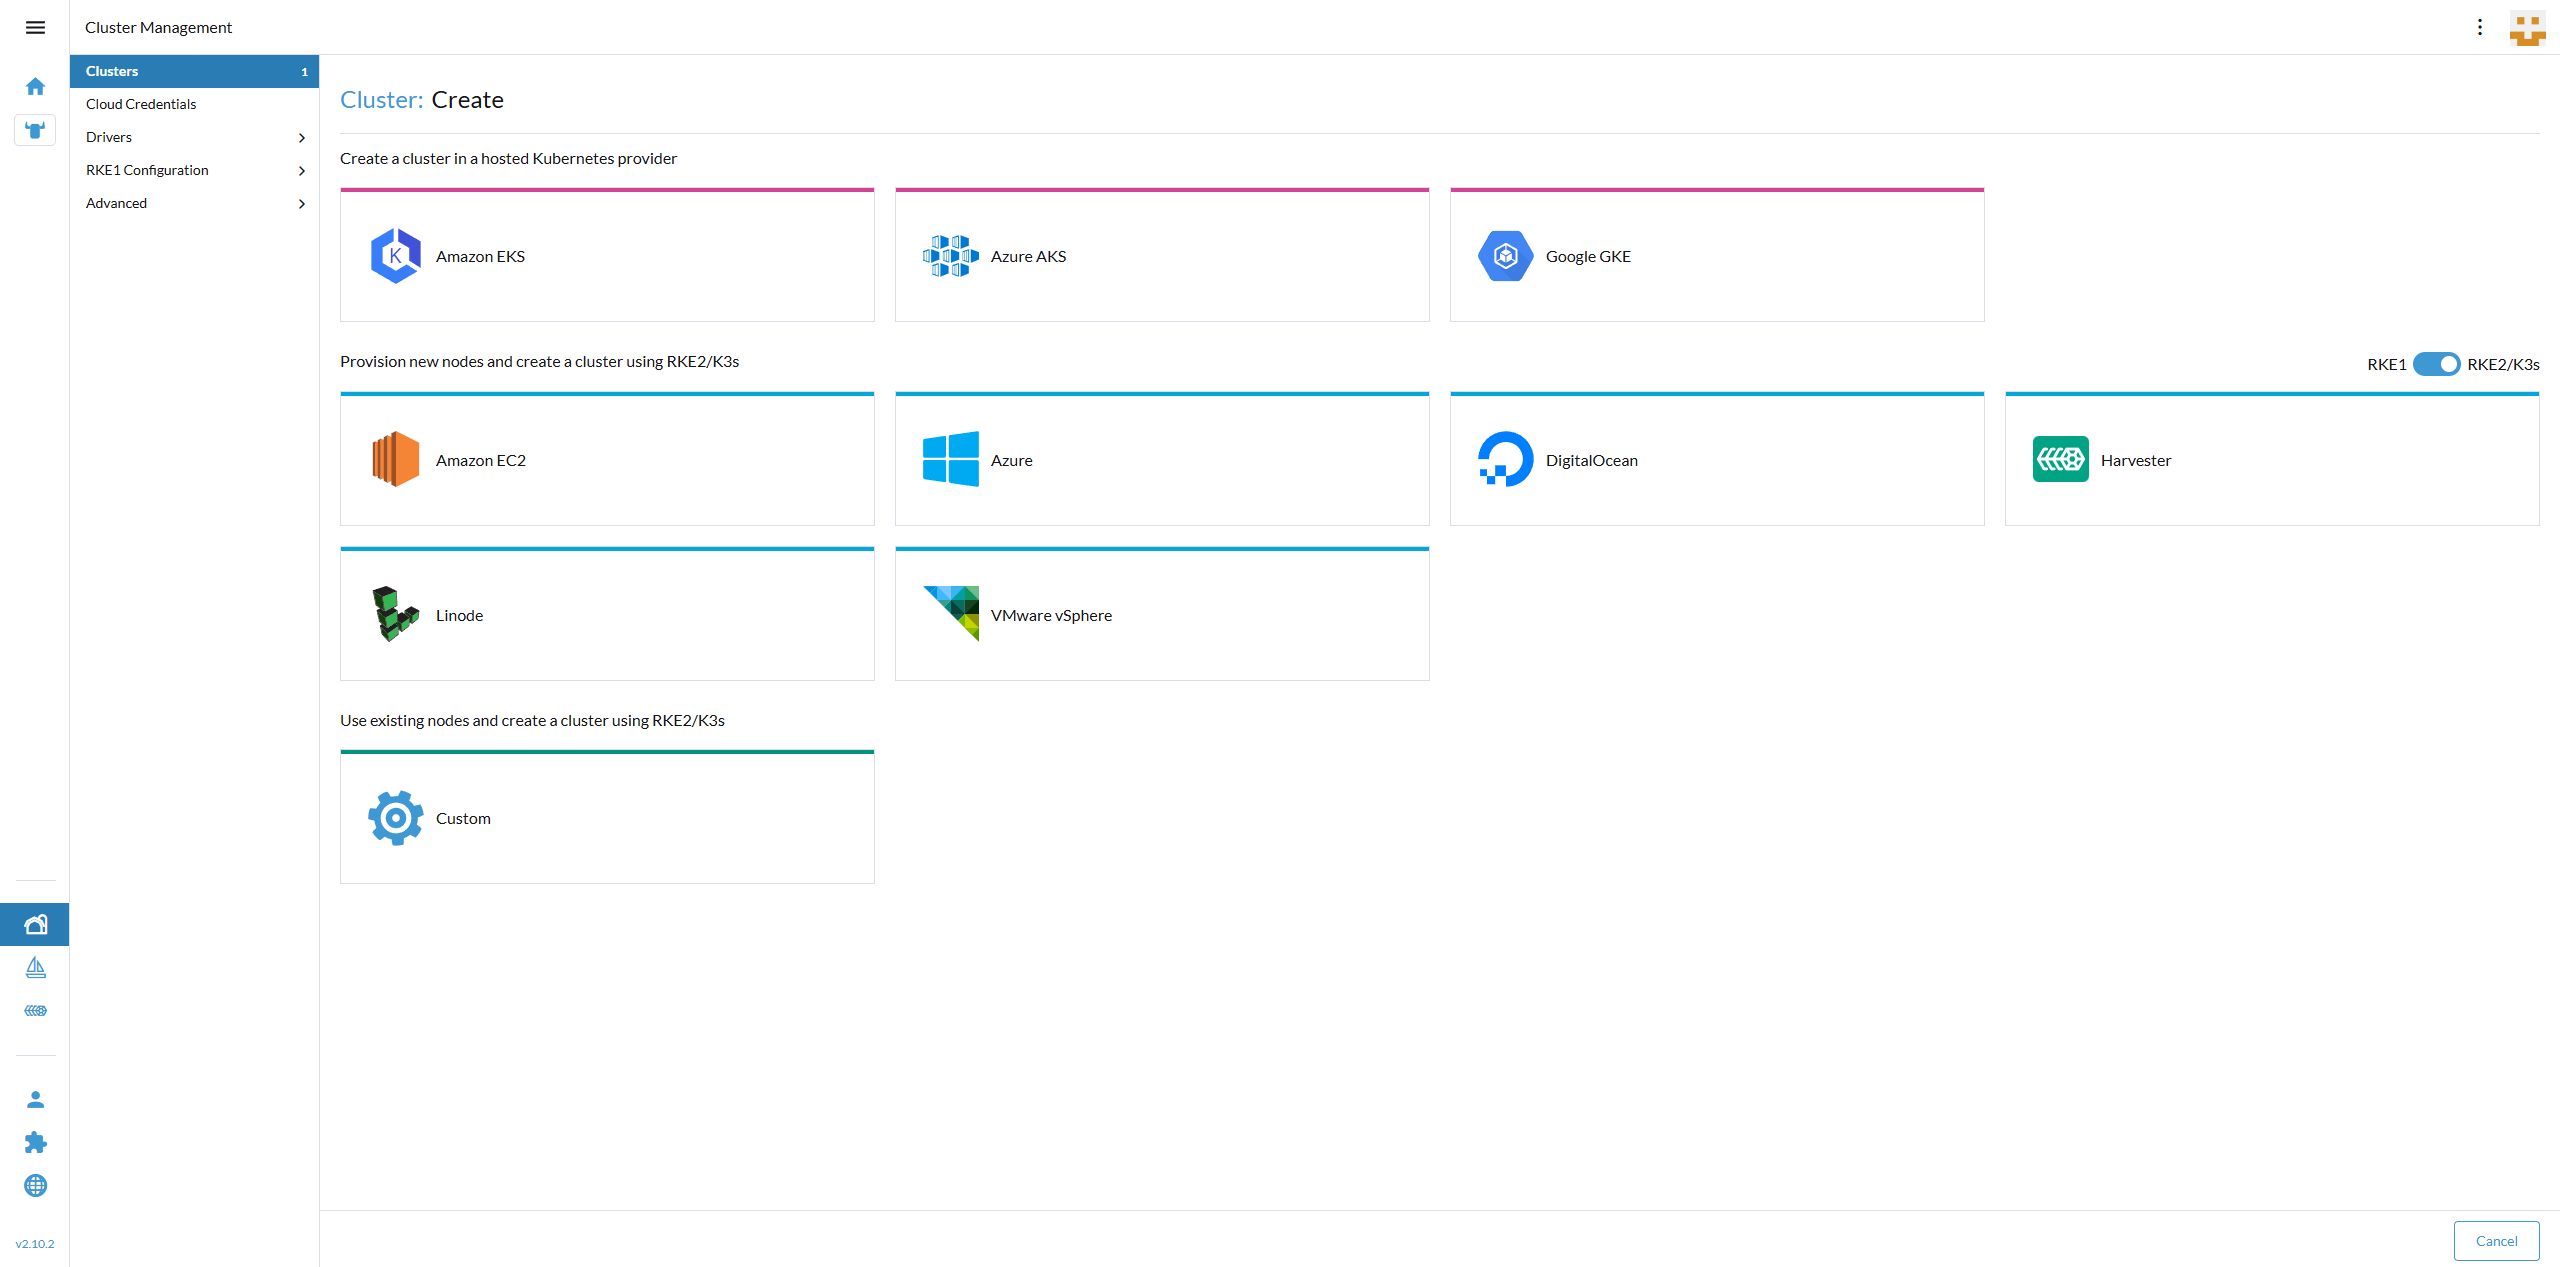Choose the DigitalOcean provider label
Screen dimensions: 2560x1267
coord(1592,460)
